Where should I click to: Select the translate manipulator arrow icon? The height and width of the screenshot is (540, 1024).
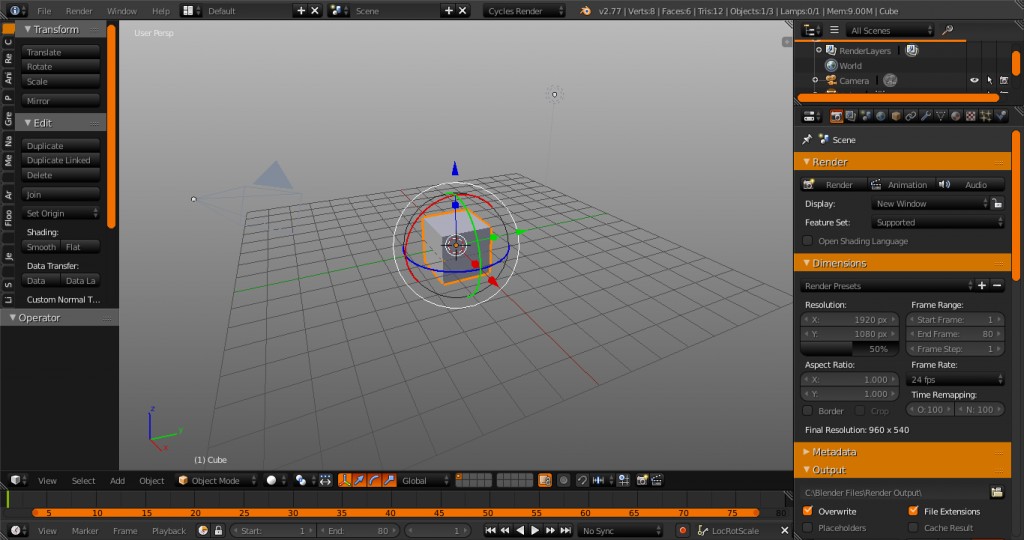coord(359,481)
